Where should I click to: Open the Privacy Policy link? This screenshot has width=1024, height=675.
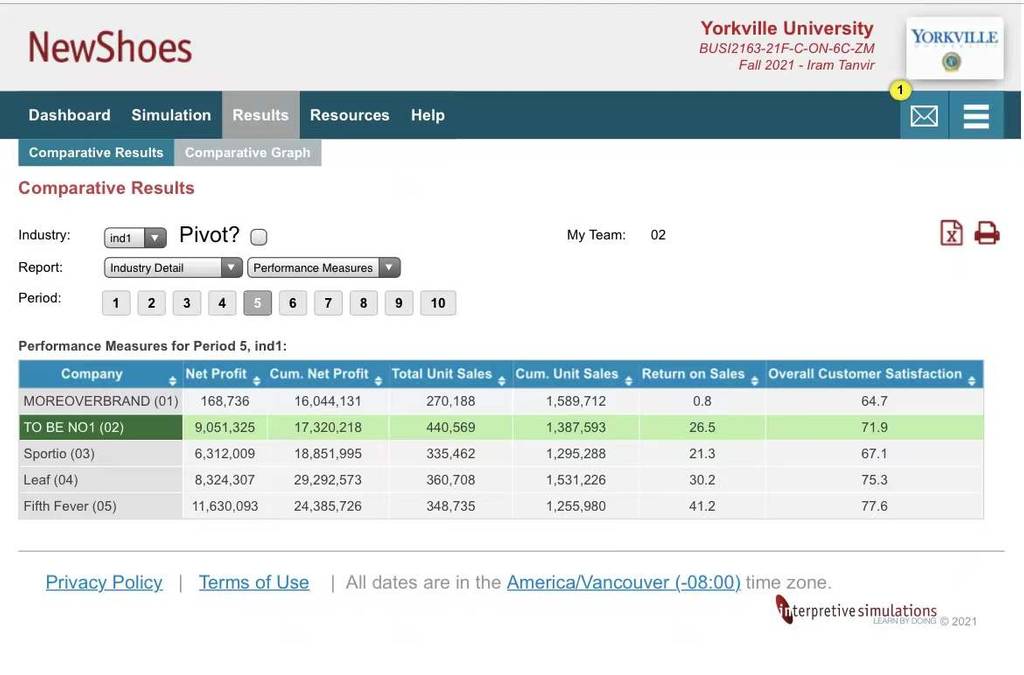[x=104, y=582]
